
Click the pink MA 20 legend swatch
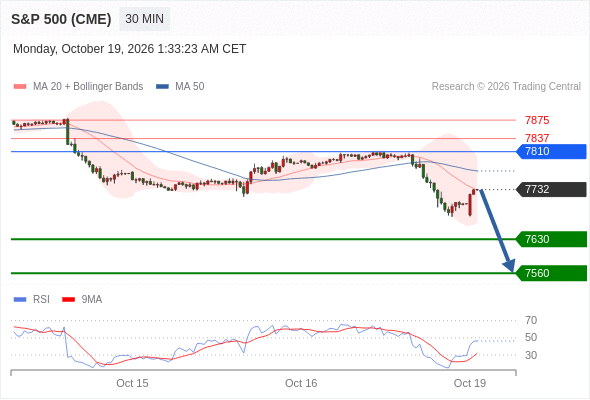point(20,87)
